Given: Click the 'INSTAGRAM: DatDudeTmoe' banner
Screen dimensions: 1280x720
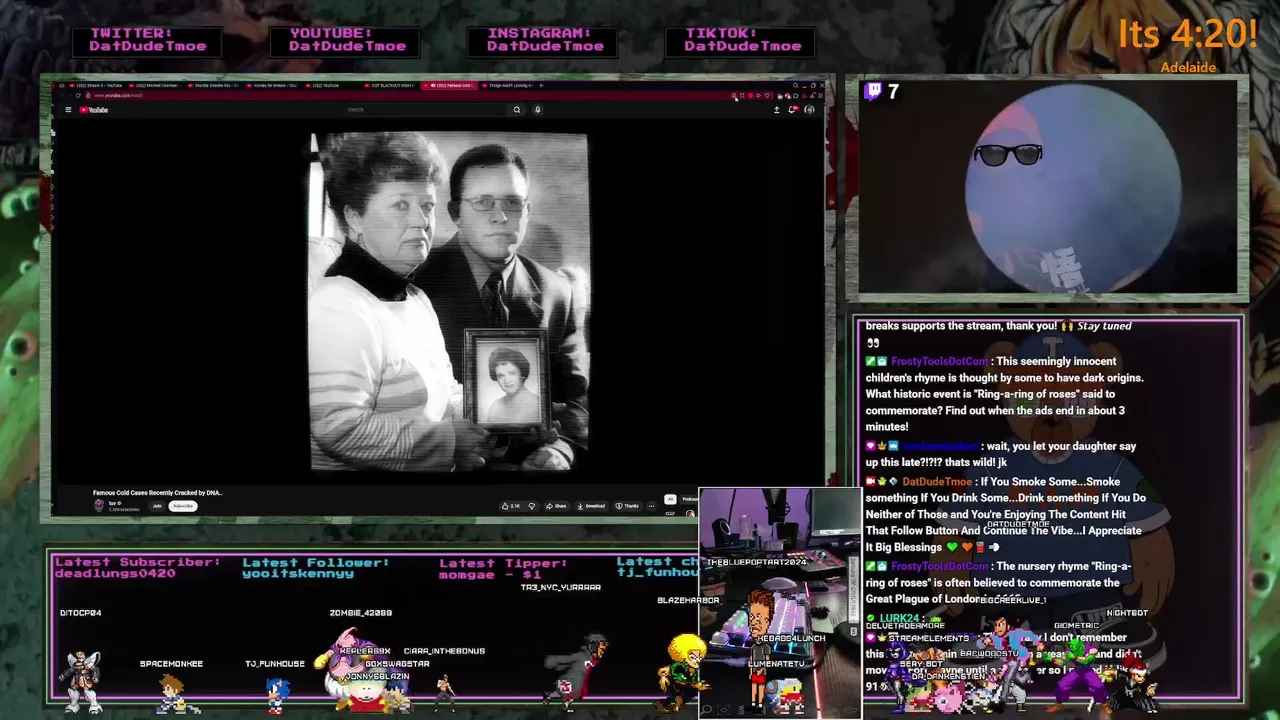Looking at the screenshot, I should pyautogui.click(x=542, y=40).
